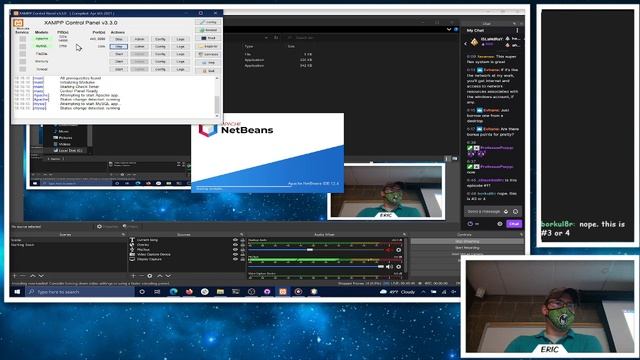Launch Shell from XAMPP side buttons
This screenshot has width=640, height=360.
tap(209, 38)
